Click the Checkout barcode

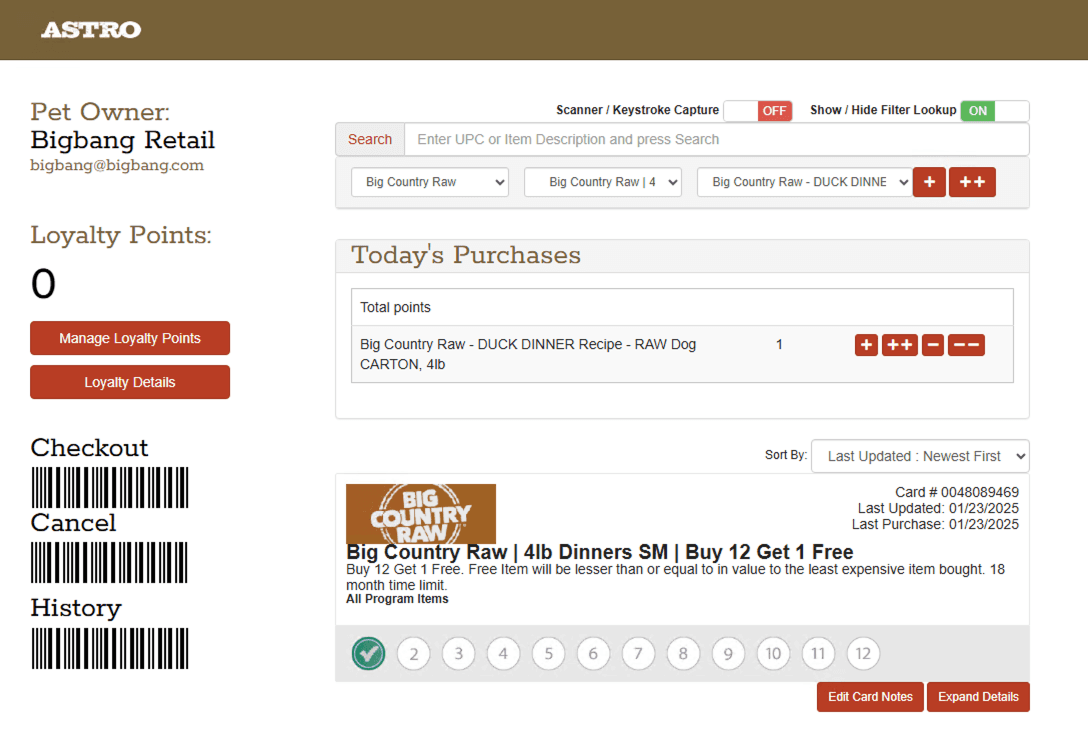[110, 488]
